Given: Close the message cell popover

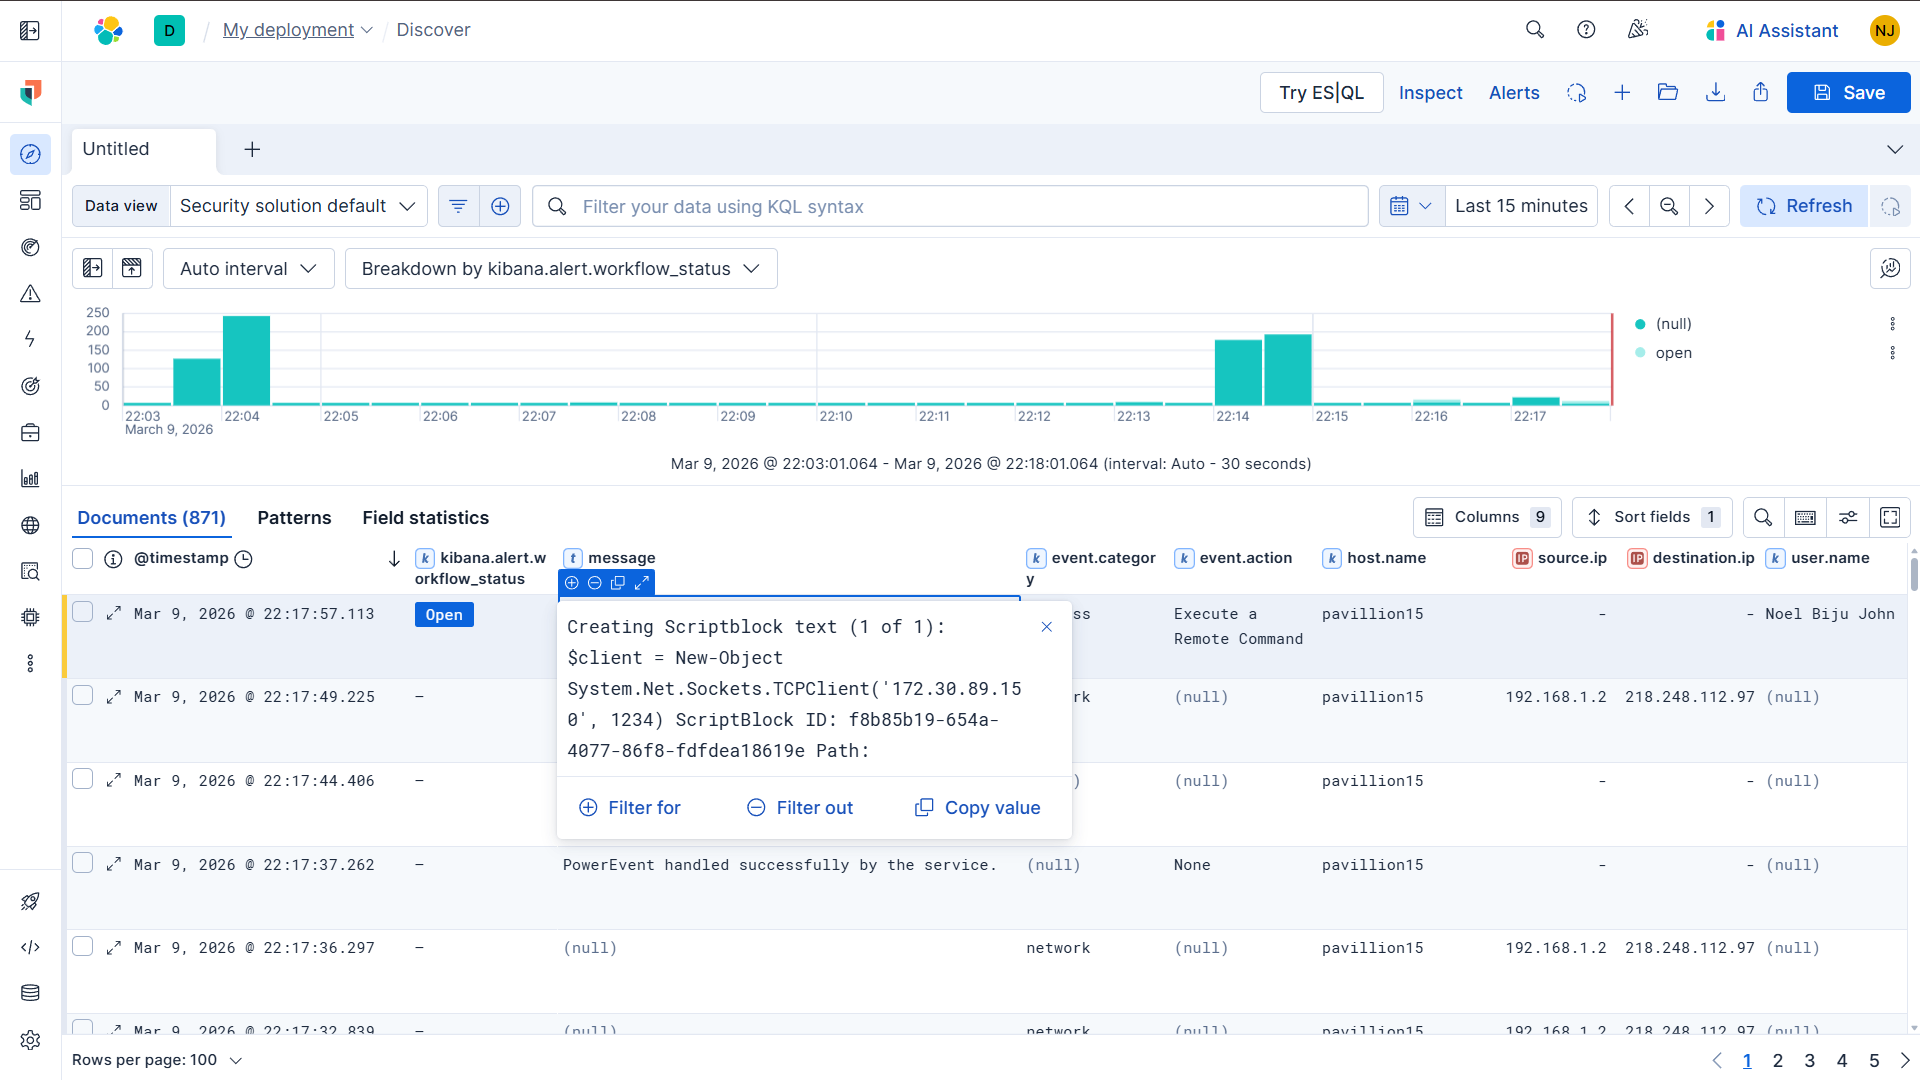Looking at the screenshot, I should (1046, 627).
